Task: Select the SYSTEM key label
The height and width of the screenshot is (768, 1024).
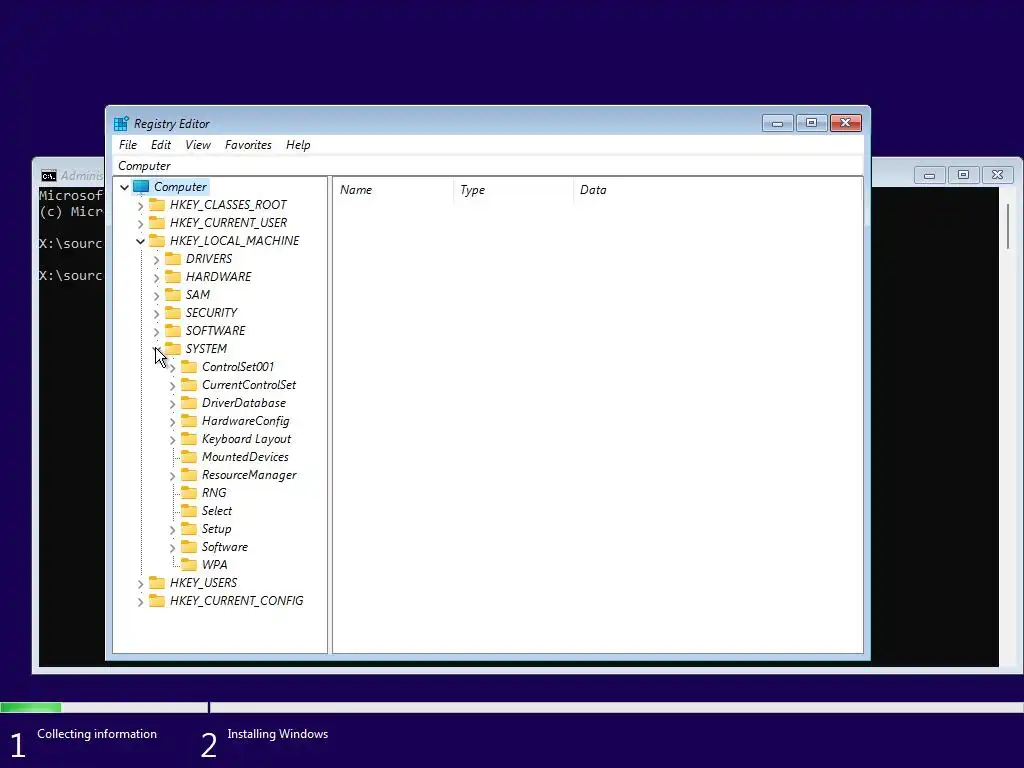Action: [206, 349]
